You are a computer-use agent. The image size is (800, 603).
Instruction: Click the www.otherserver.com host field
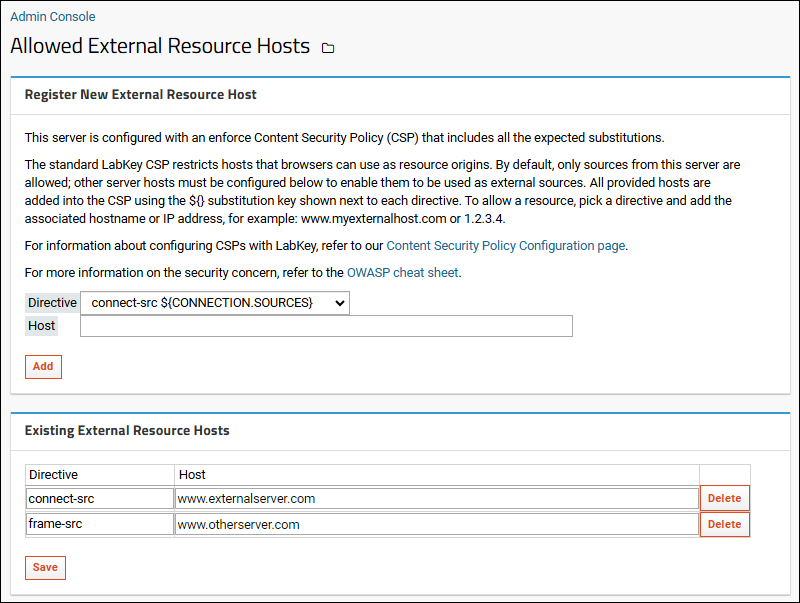(x=436, y=524)
